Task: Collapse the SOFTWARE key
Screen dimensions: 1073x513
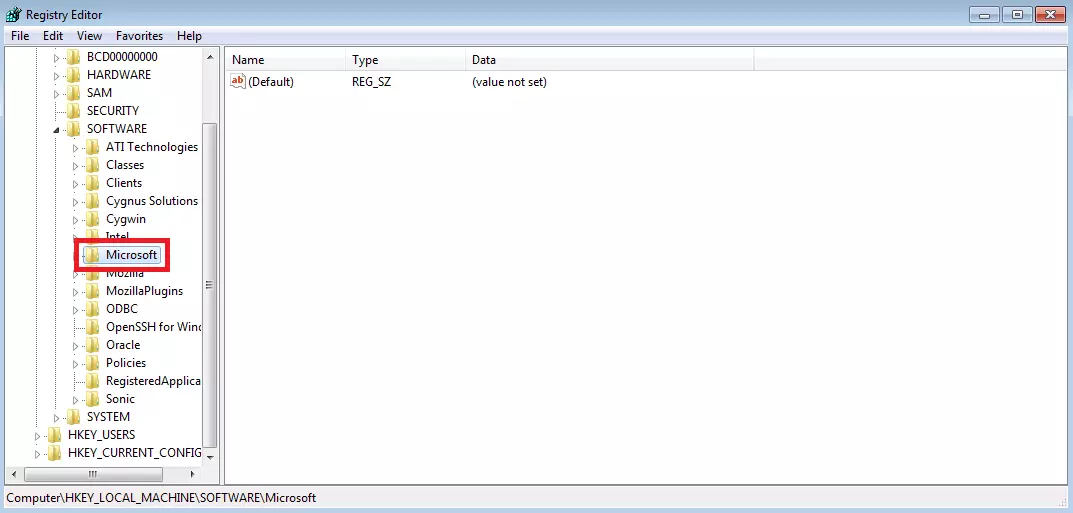Action: pos(57,129)
